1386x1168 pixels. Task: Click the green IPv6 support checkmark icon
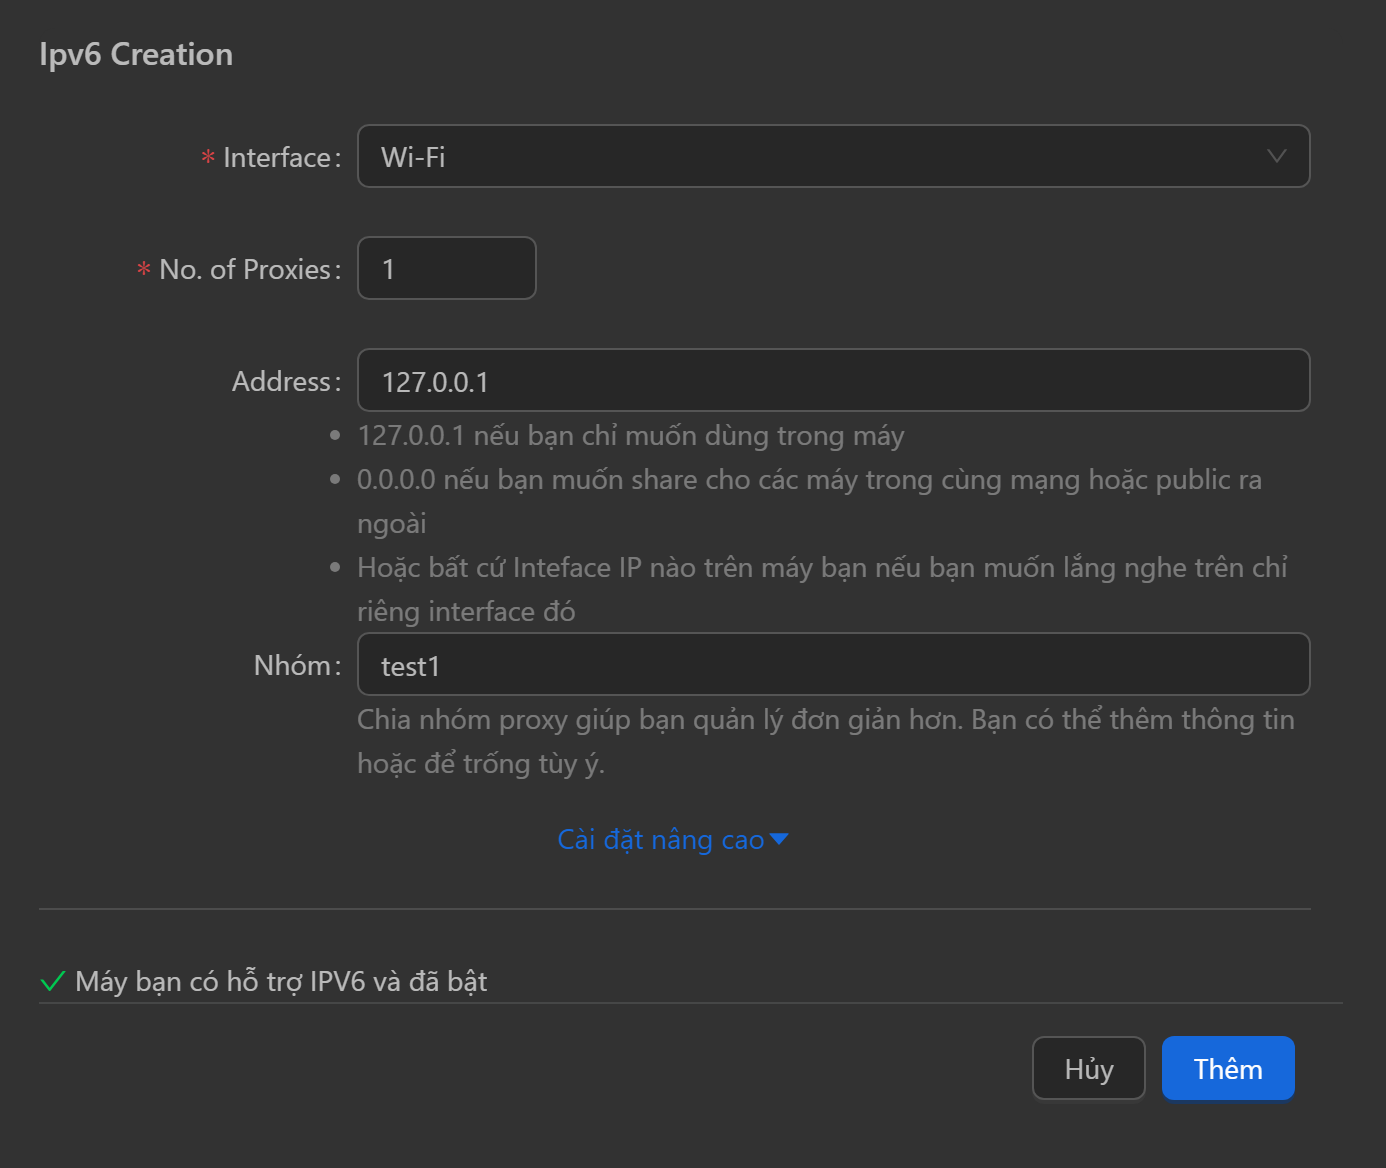pos(53,981)
